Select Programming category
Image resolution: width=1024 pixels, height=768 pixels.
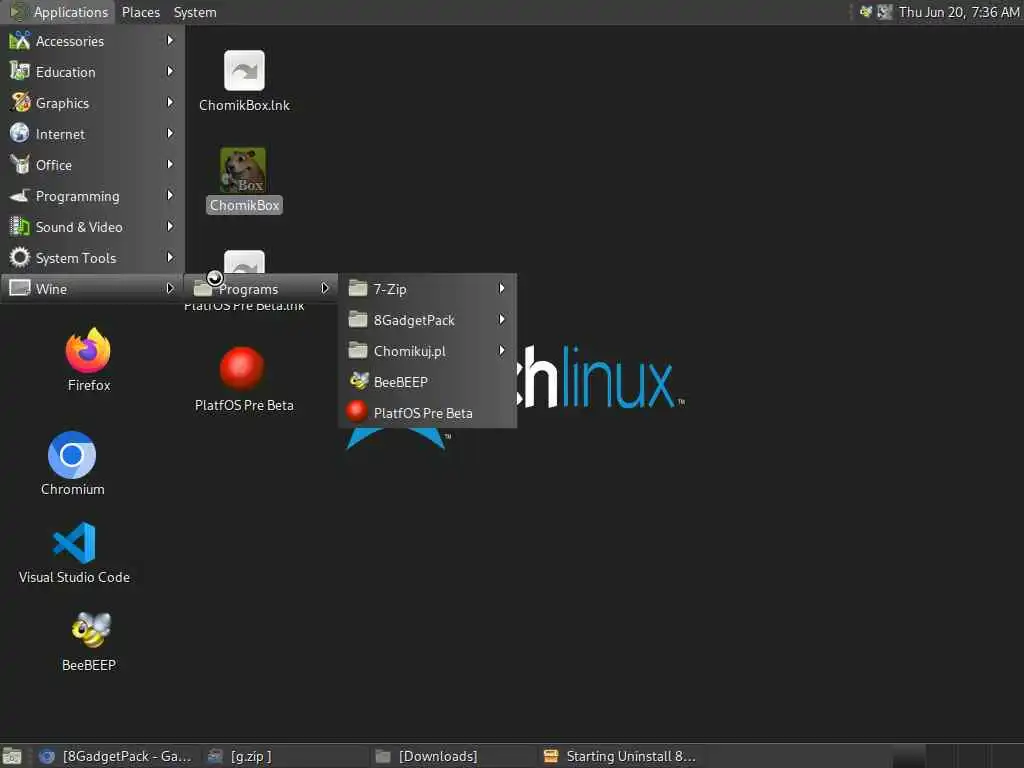[93, 196]
